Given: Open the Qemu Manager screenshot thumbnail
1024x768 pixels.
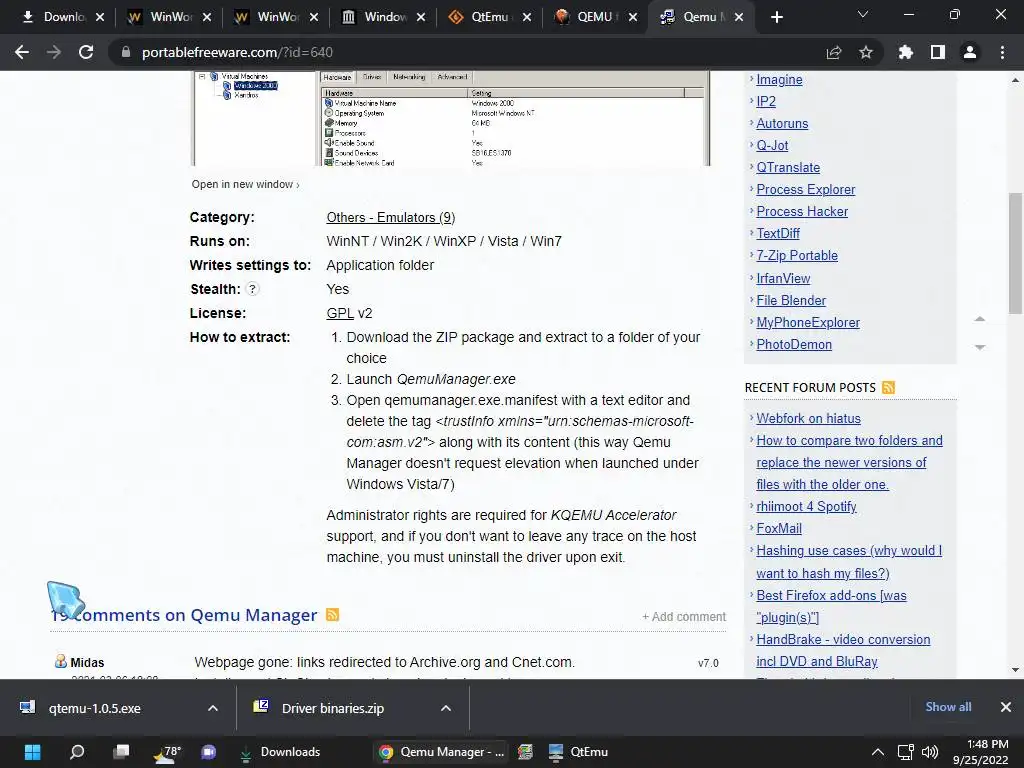Looking at the screenshot, I should click(451, 119).
